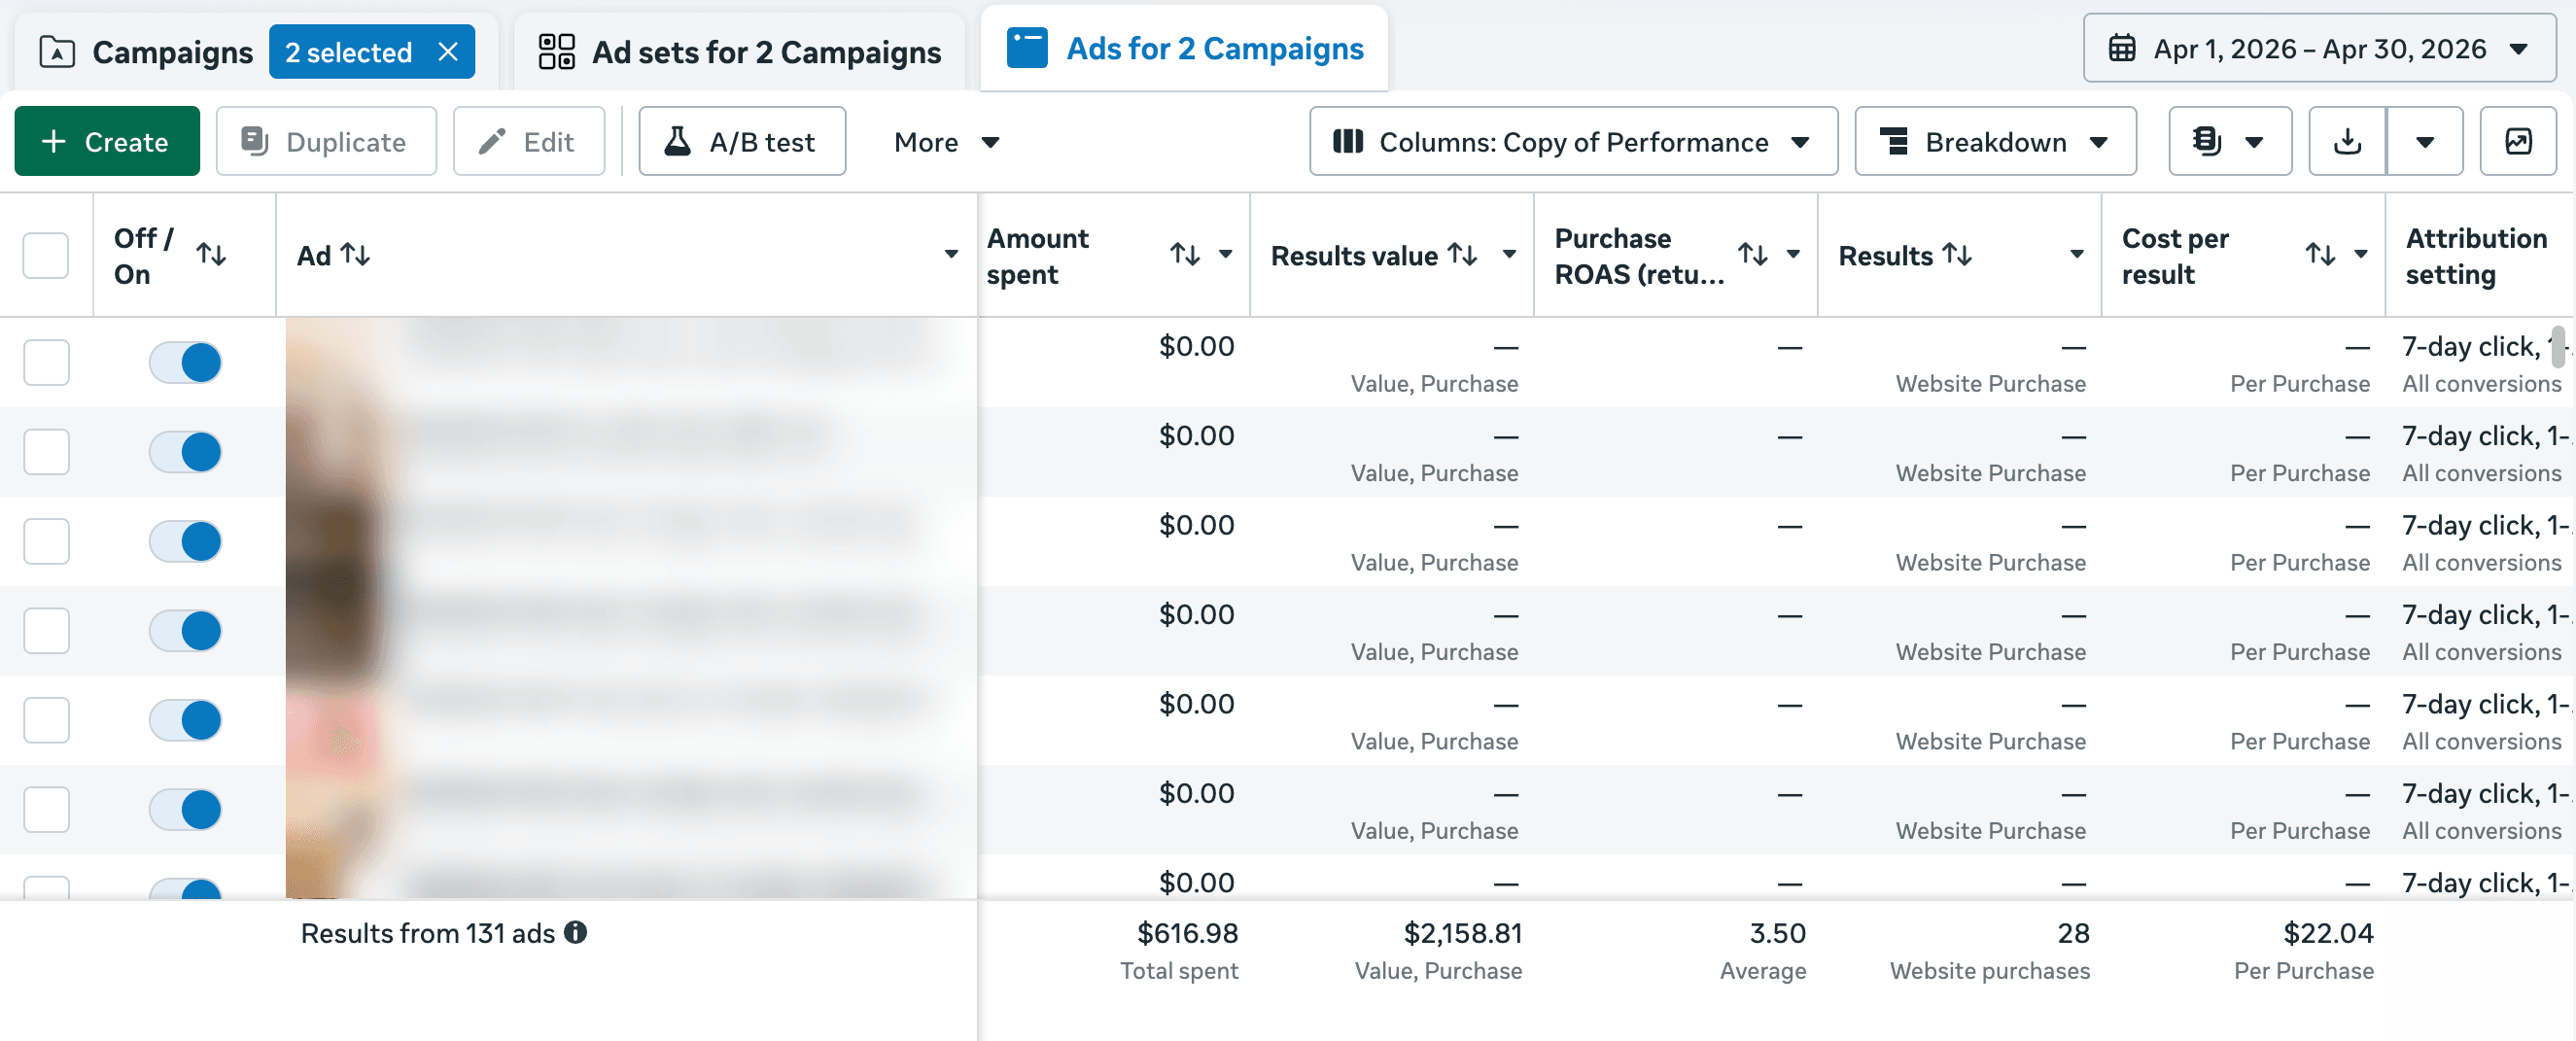Sort by Results column arrows
Image resolution: width=2576 pixels, height=1041 pixels.
tap(1957, 254)
